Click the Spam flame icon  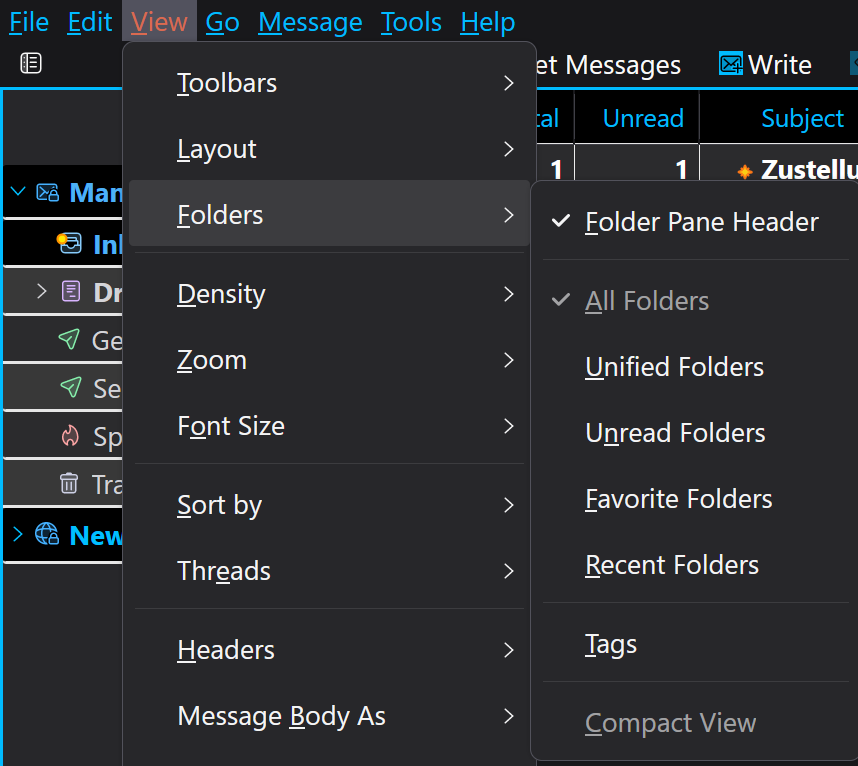click(x=70, y=436)
